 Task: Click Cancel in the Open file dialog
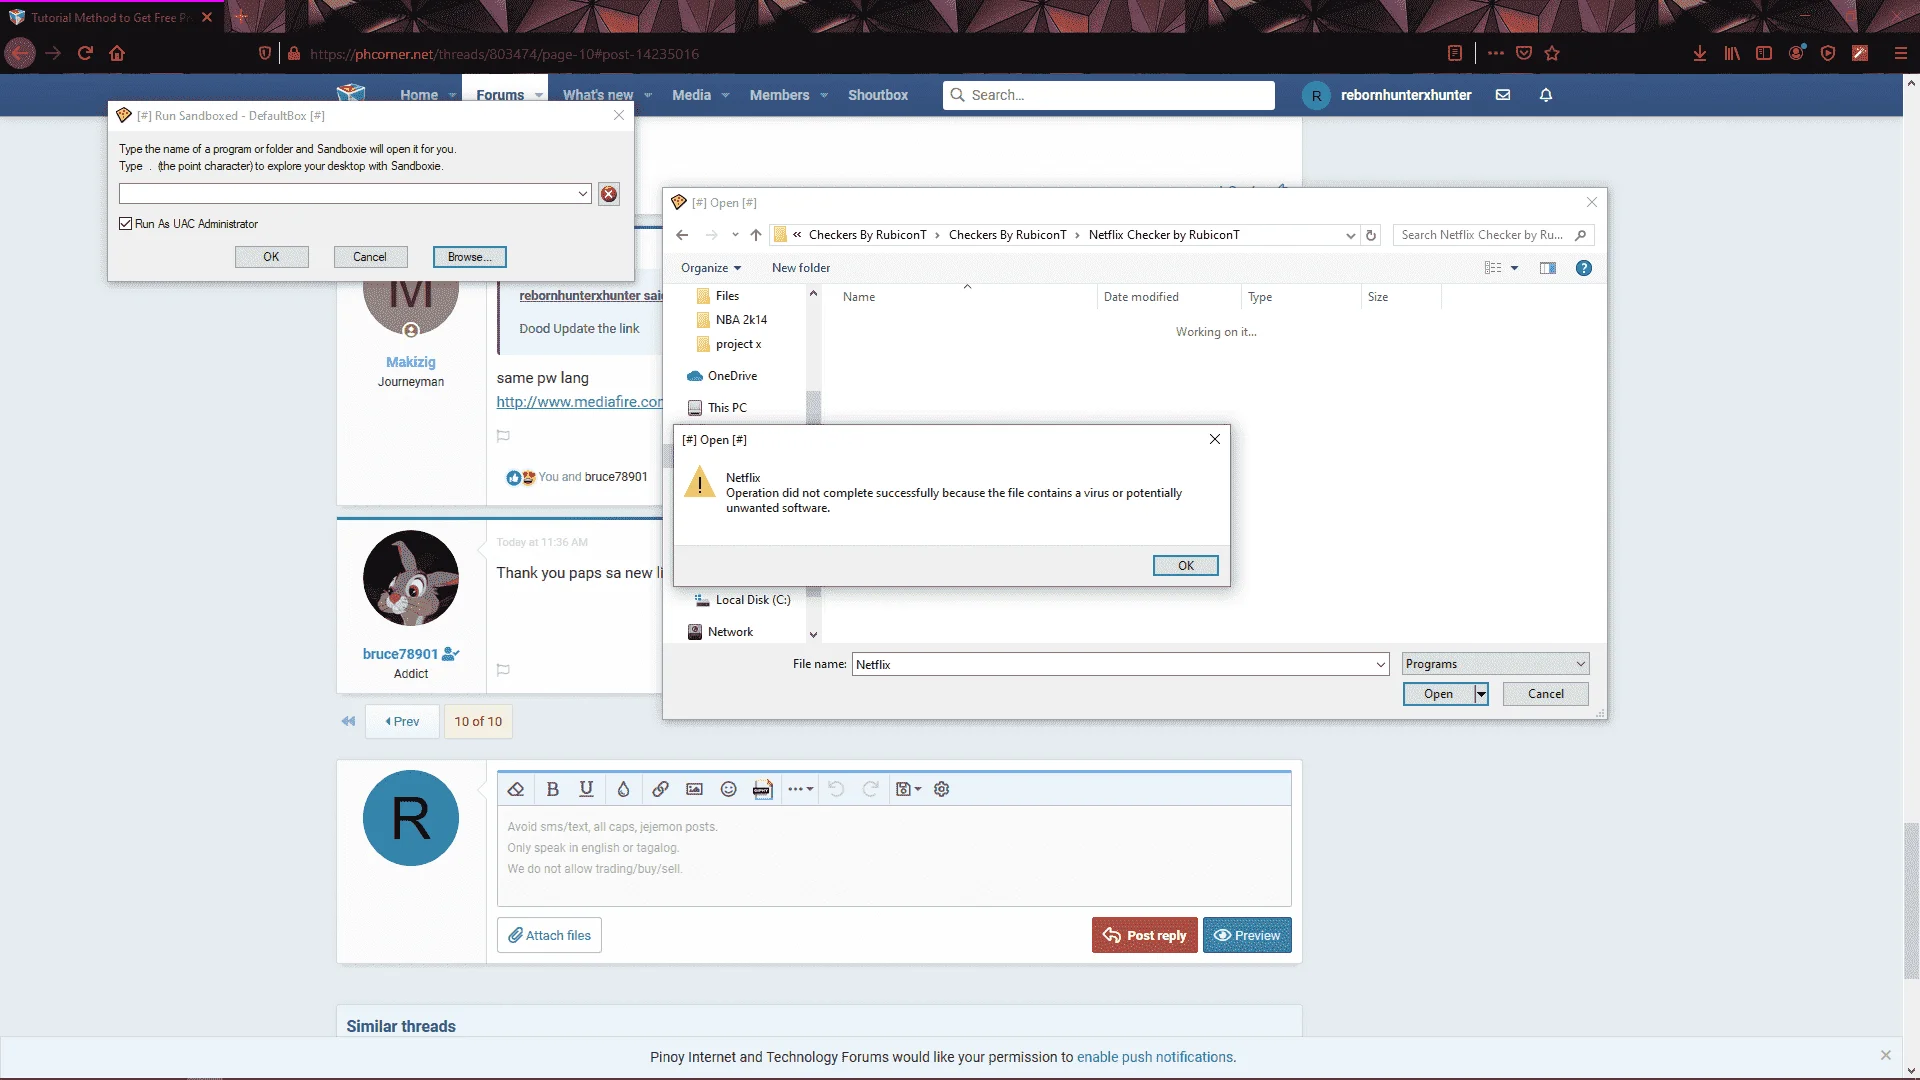(1545, 694)
